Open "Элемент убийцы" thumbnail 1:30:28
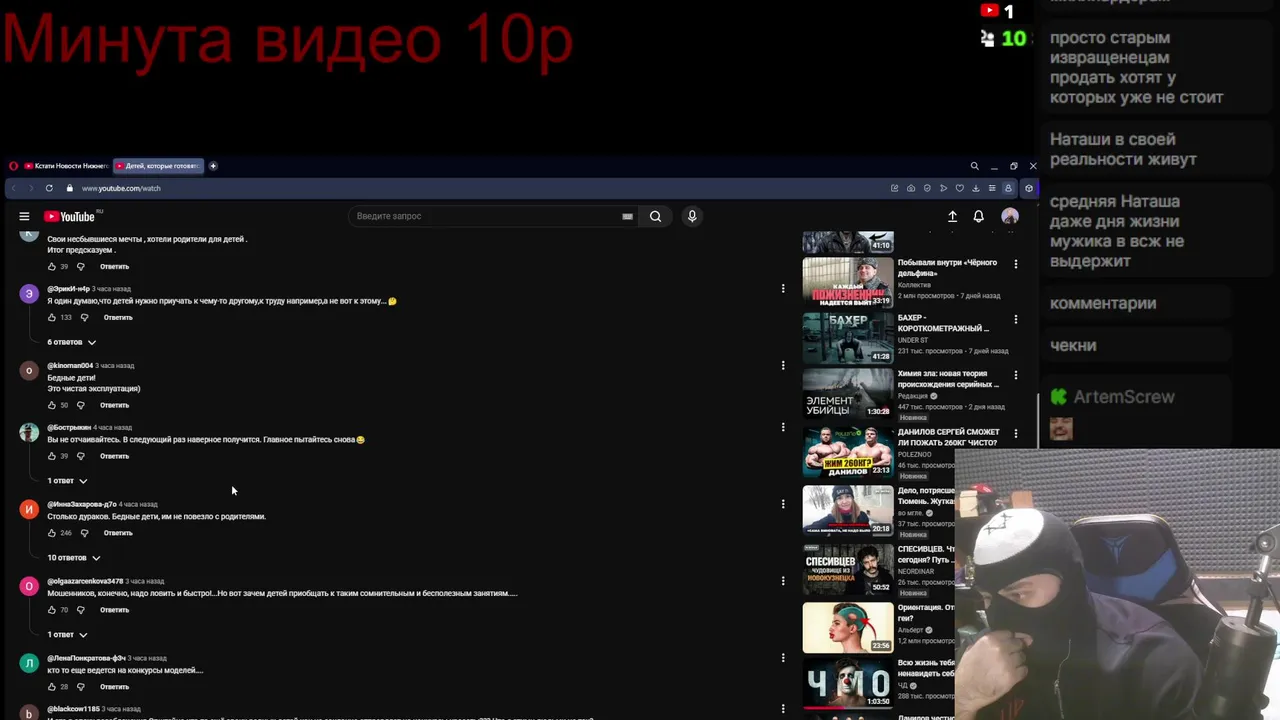The height and width of the screenshot is (720, 1280). pos(848,393)
